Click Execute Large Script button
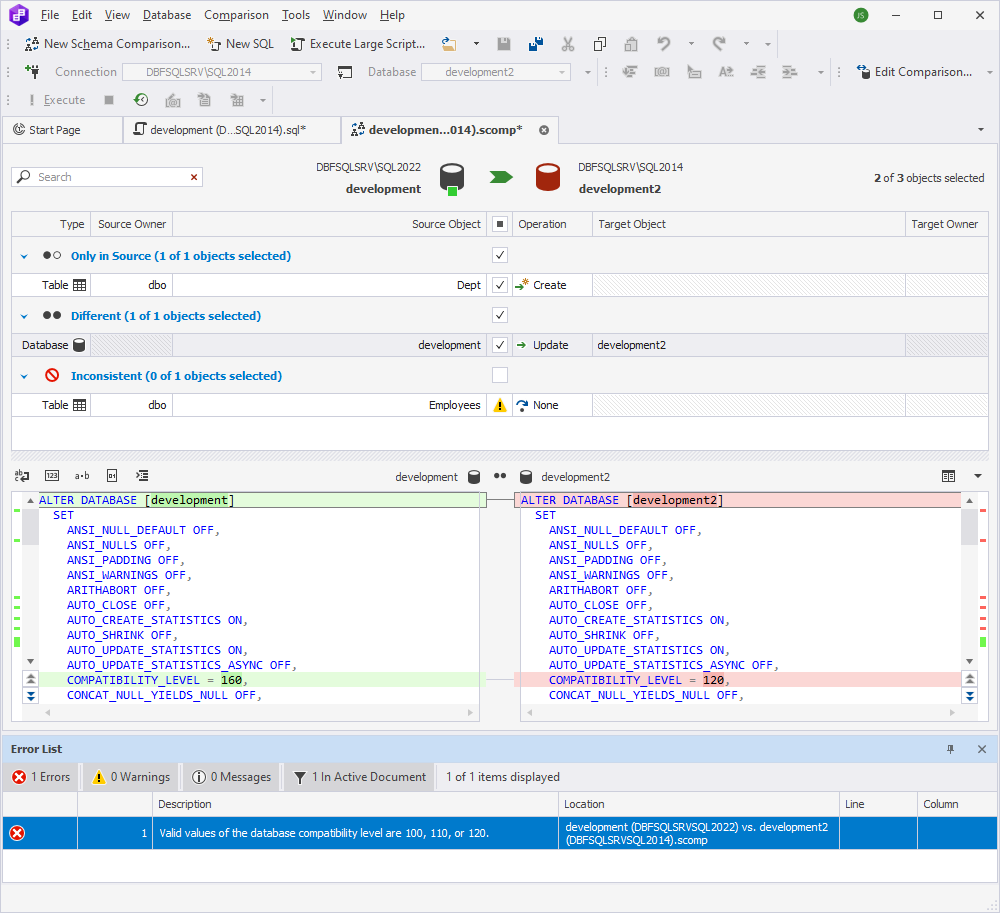1000x913 pixels. [358, 44]
